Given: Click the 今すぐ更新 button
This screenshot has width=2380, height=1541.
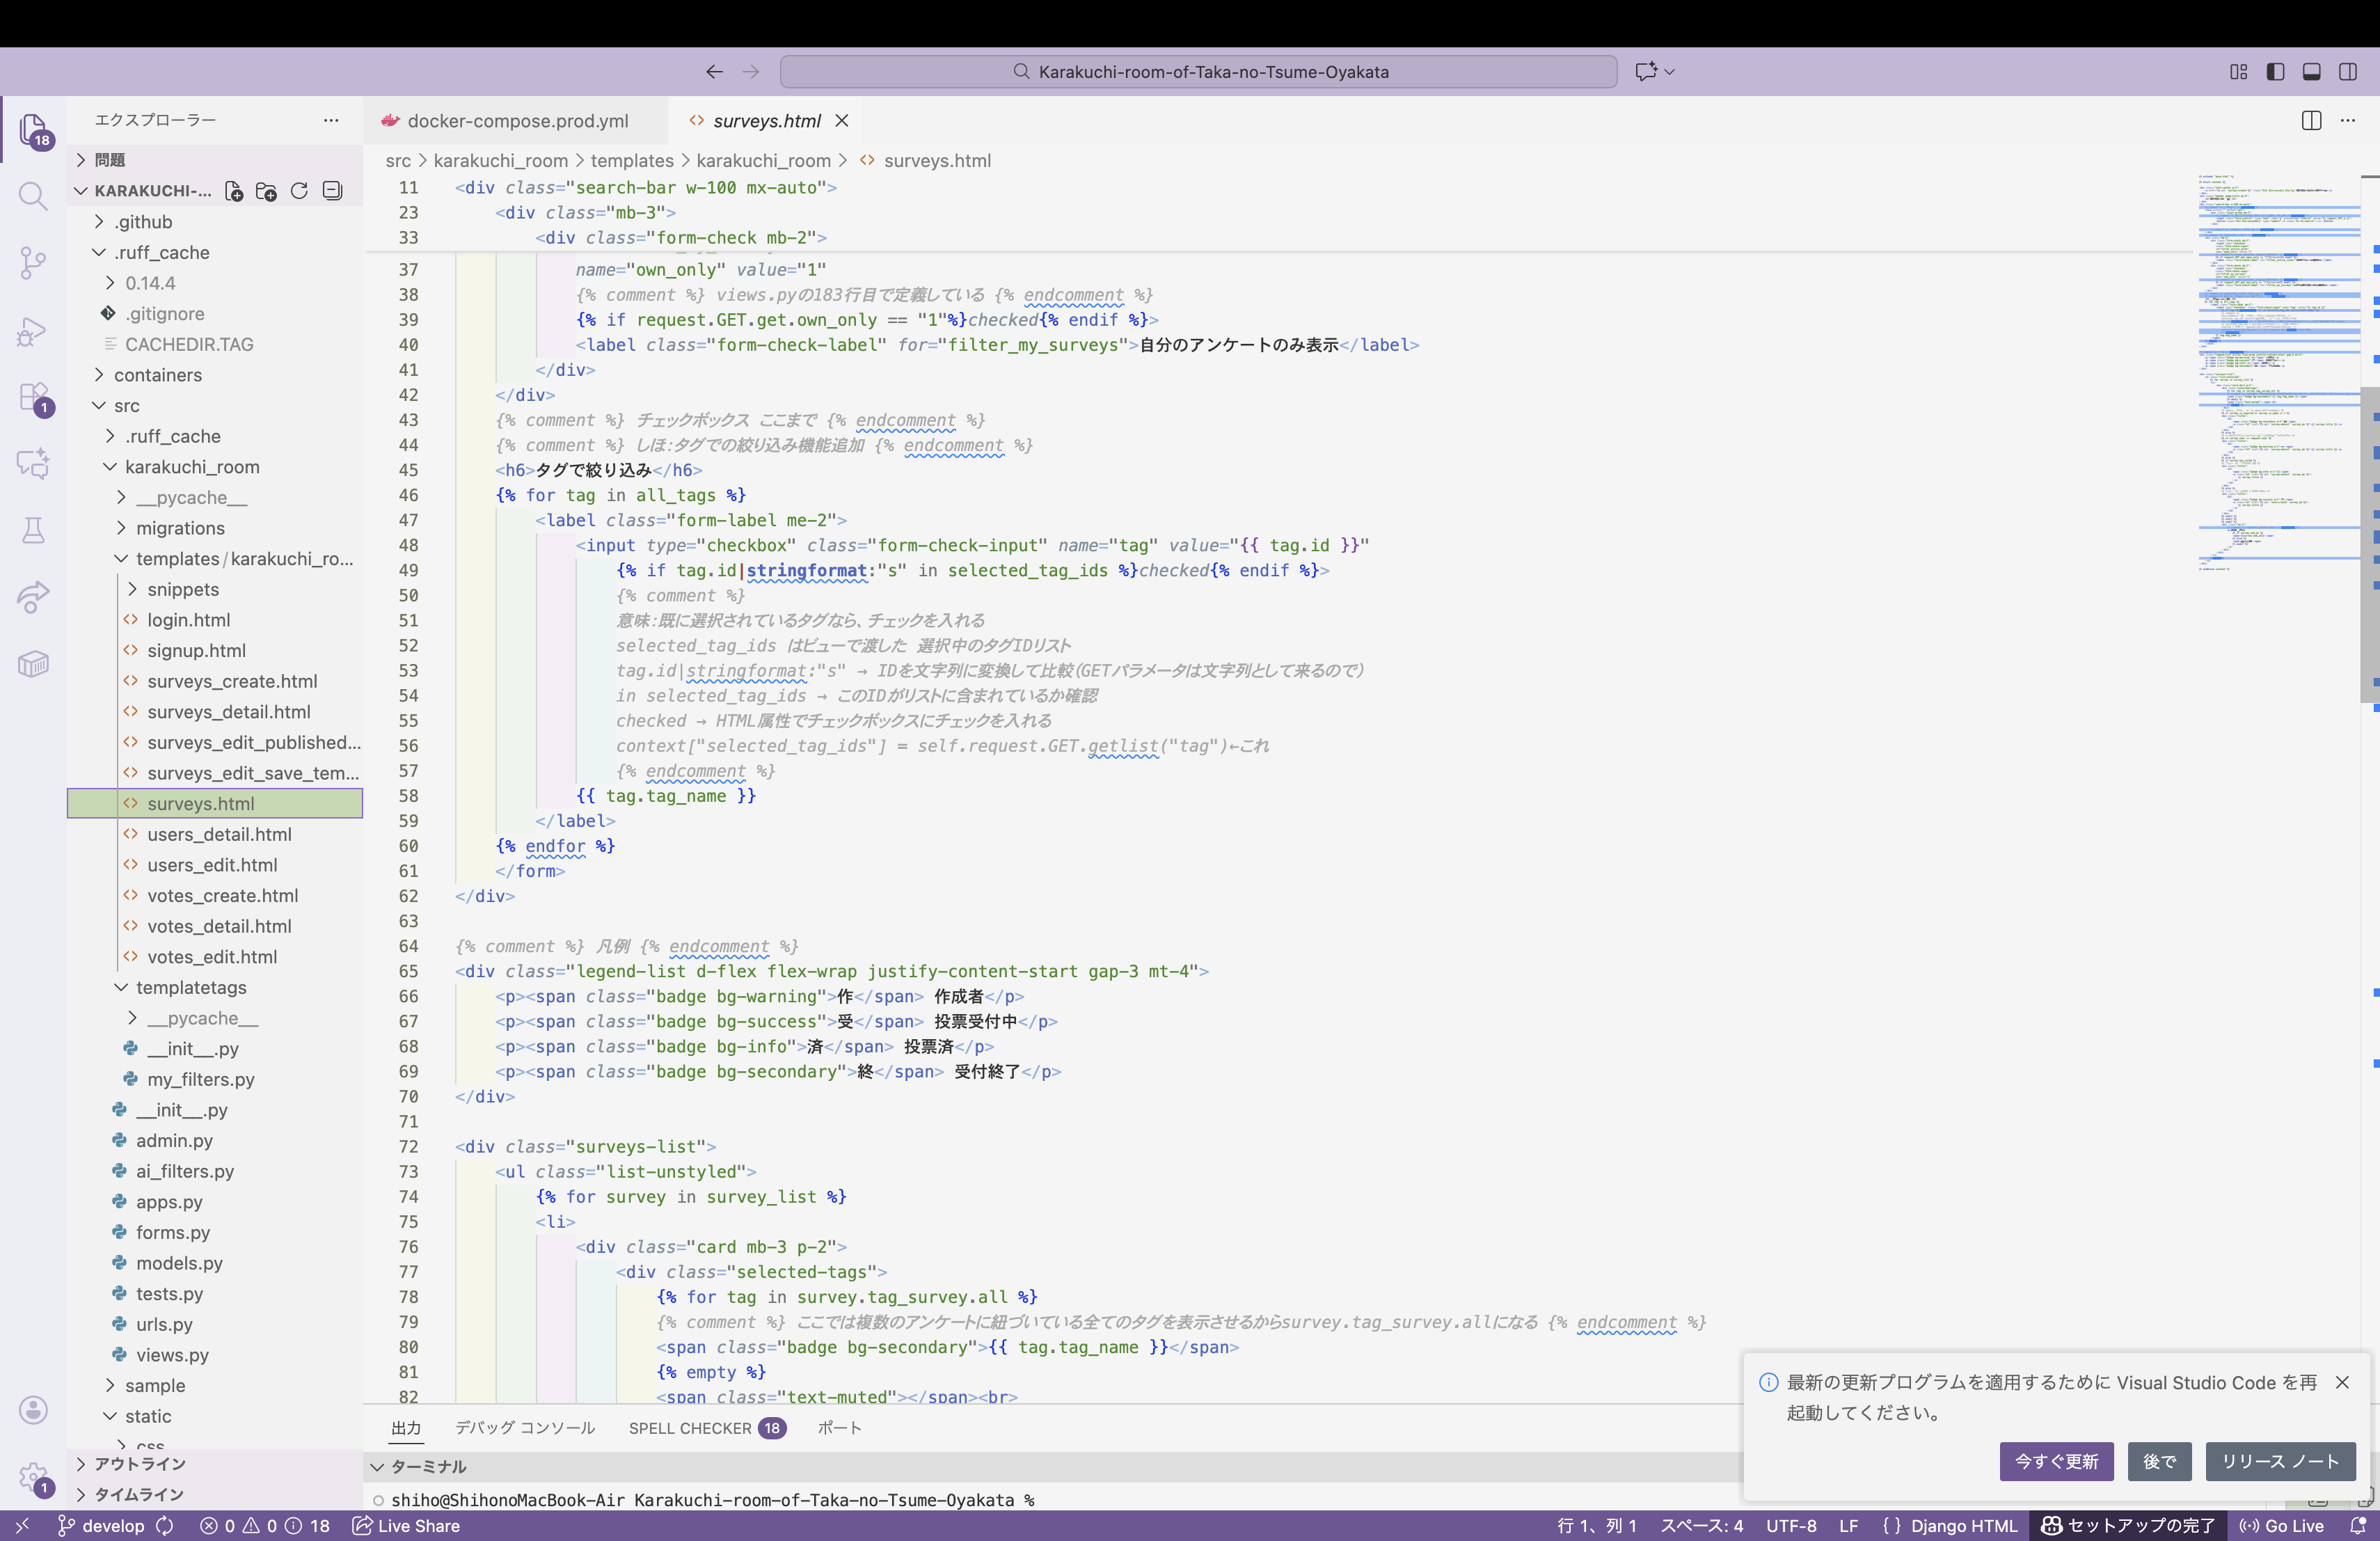Looking at the screenshot, I should pyautogui.click(x=2056, y=1461).
